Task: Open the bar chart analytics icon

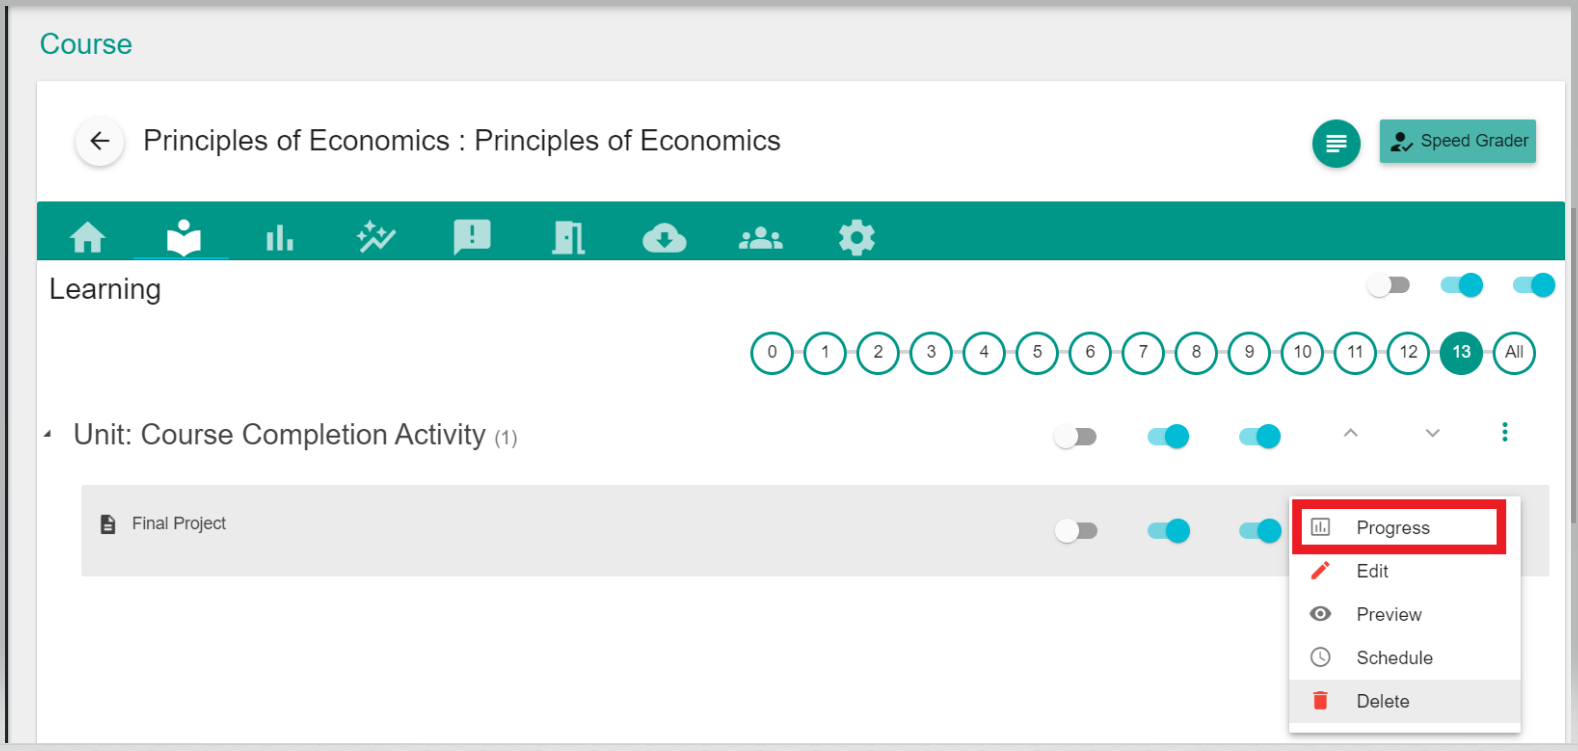Action: [x=280, y=237]
